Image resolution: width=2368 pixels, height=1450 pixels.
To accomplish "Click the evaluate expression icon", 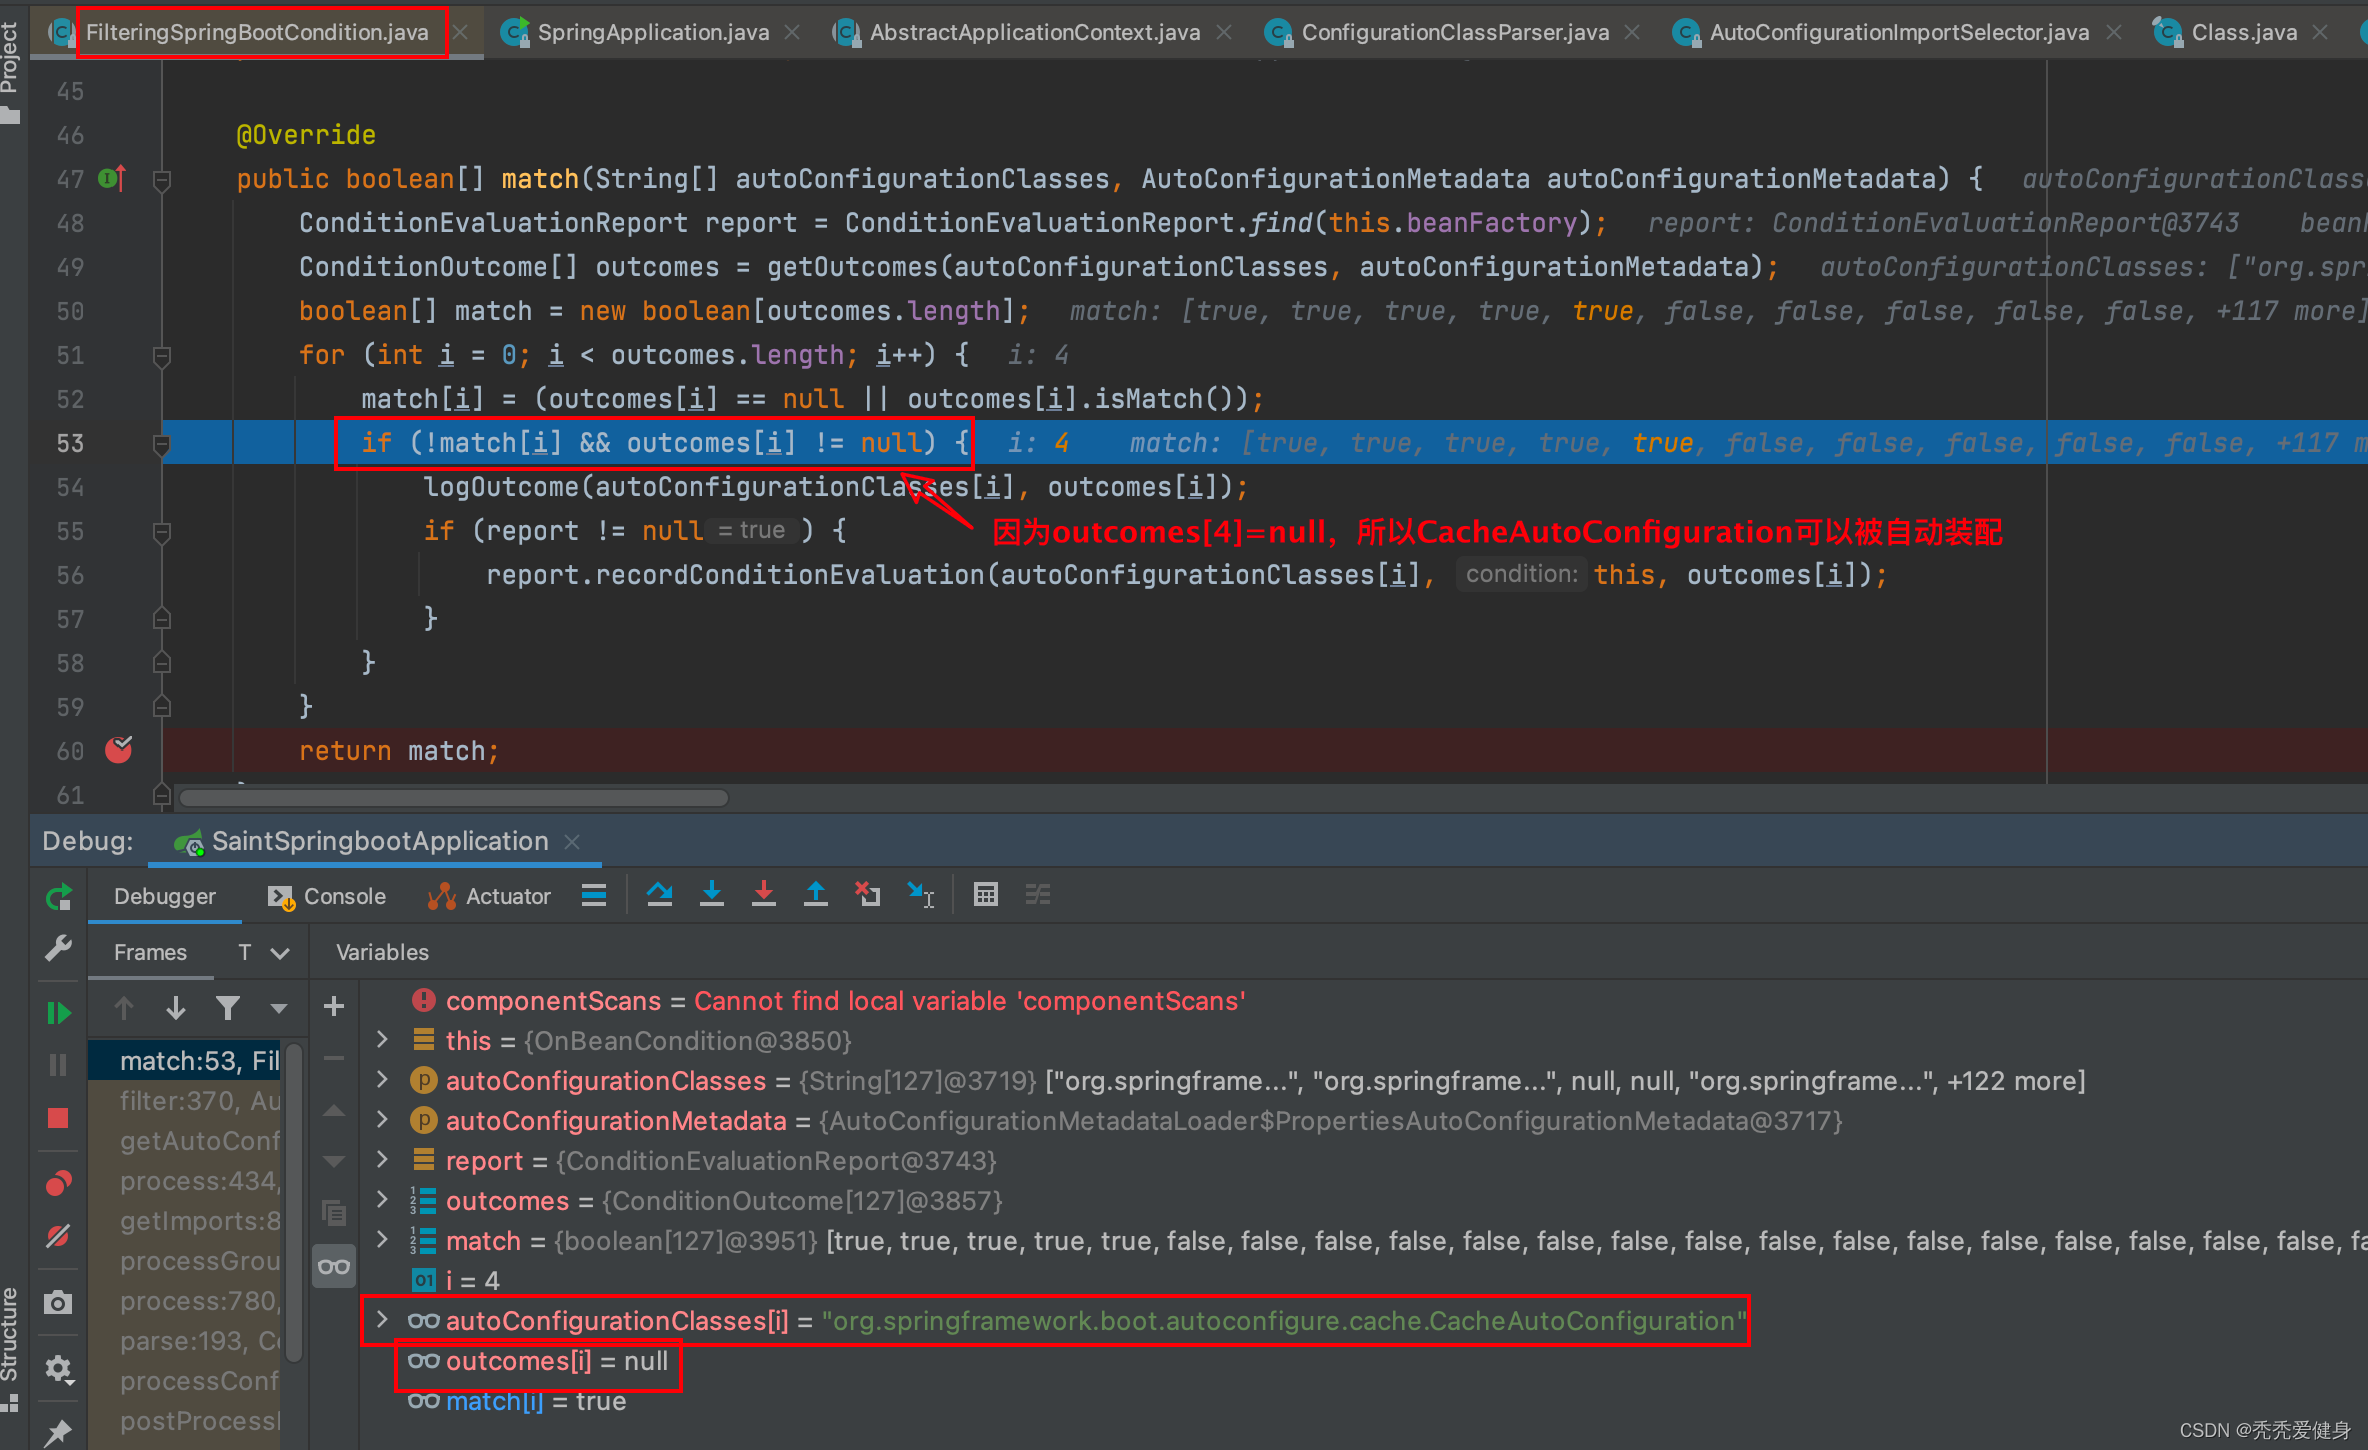I will tap(986, 898).
